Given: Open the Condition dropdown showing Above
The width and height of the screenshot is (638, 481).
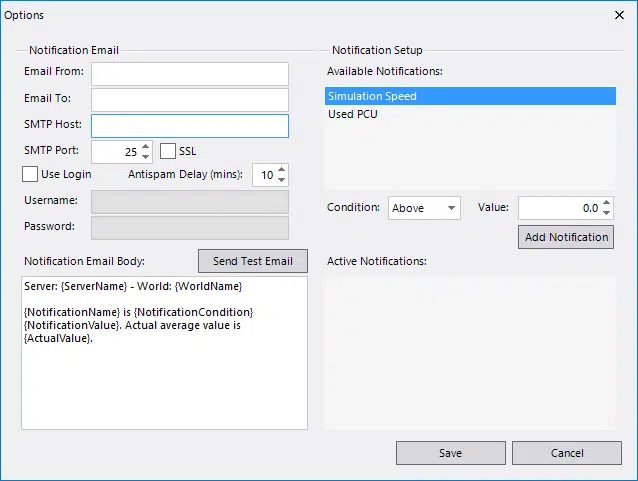Looking at the screenshot, I should point(424,208).
